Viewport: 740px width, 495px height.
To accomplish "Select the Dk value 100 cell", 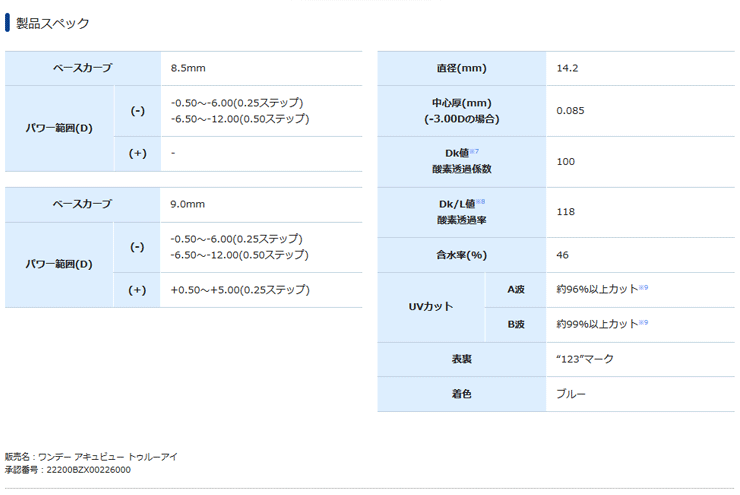I will [x=566, y=161].
